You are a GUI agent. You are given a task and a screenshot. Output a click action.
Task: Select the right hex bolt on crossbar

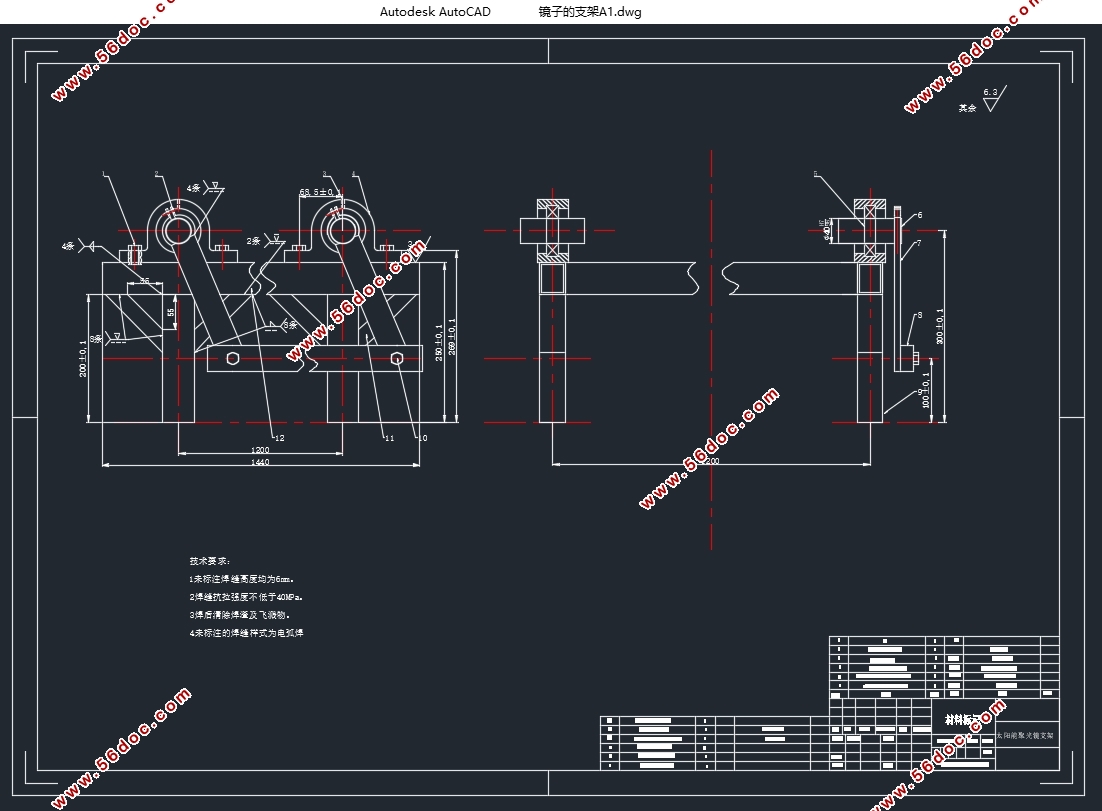396,358
